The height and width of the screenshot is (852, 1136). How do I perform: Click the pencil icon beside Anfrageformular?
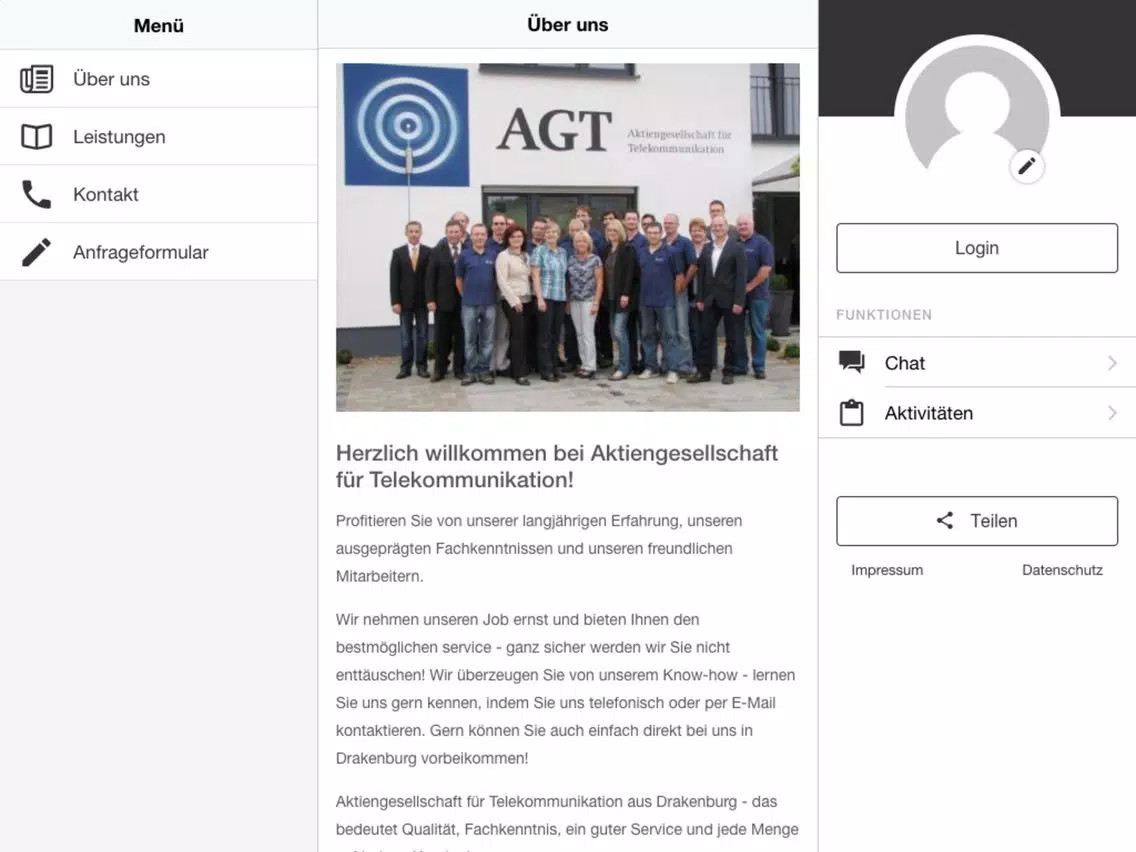point(36,252)
